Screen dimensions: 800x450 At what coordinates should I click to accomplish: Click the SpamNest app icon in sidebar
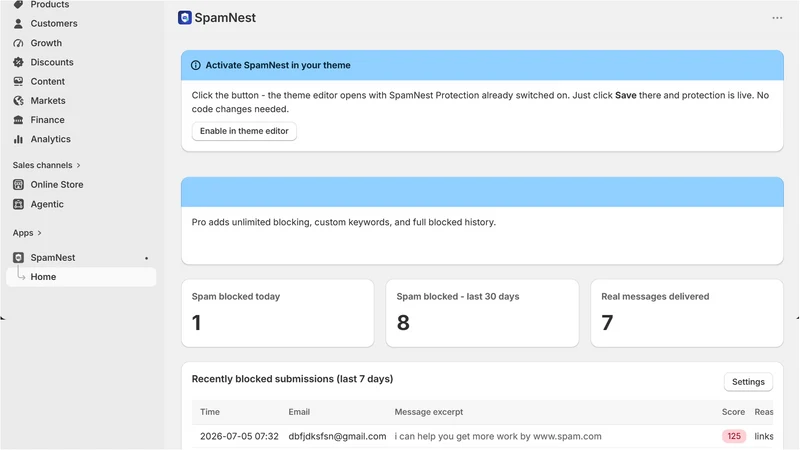pos(18,258)
